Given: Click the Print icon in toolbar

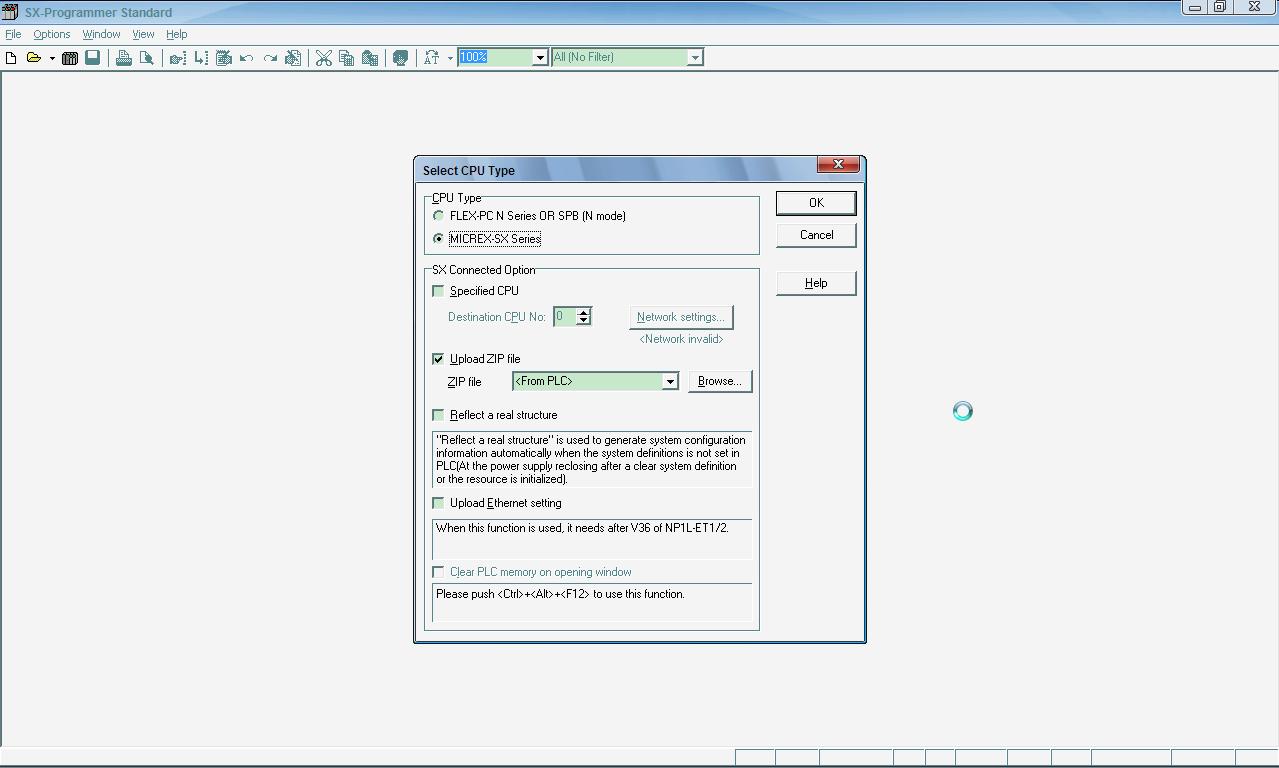Looking at the screenshot, I should pyautogui.click(x=124, y=58).
